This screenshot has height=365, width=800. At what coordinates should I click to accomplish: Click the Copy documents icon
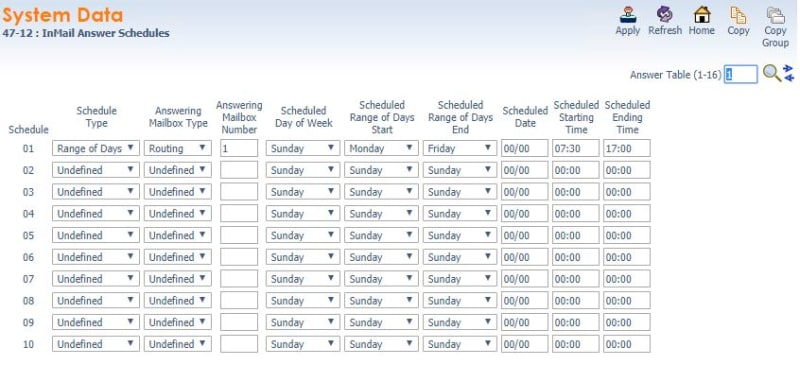738,15
